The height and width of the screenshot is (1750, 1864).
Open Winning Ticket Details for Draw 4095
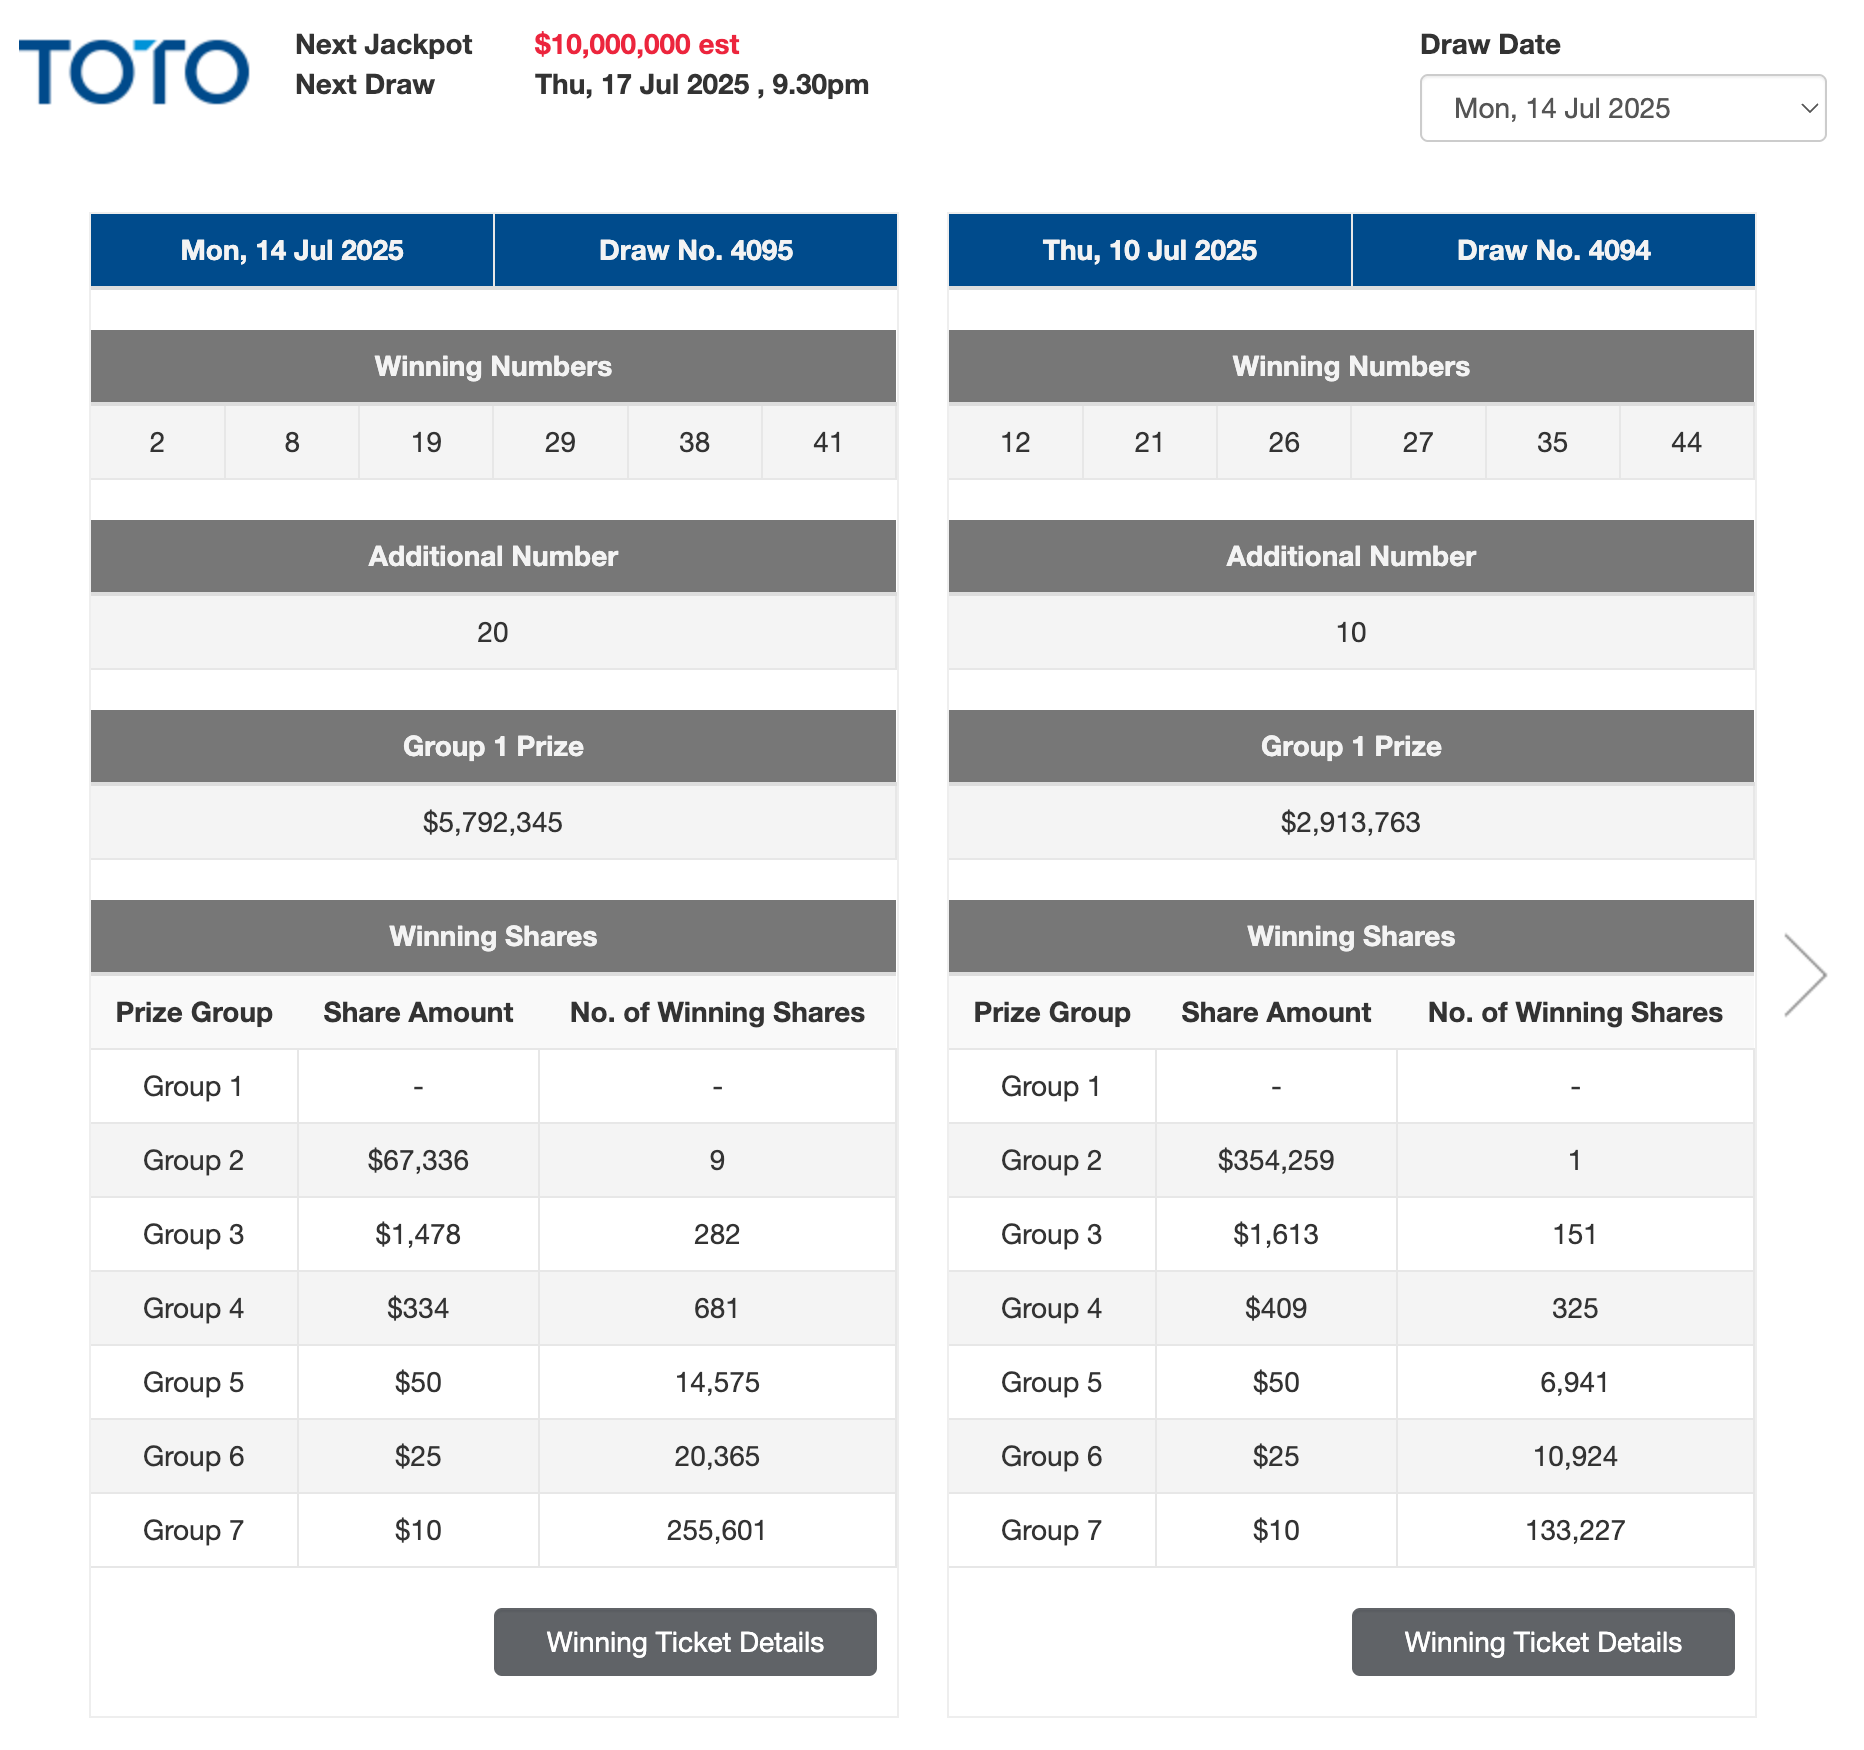tap(685, 1642)
